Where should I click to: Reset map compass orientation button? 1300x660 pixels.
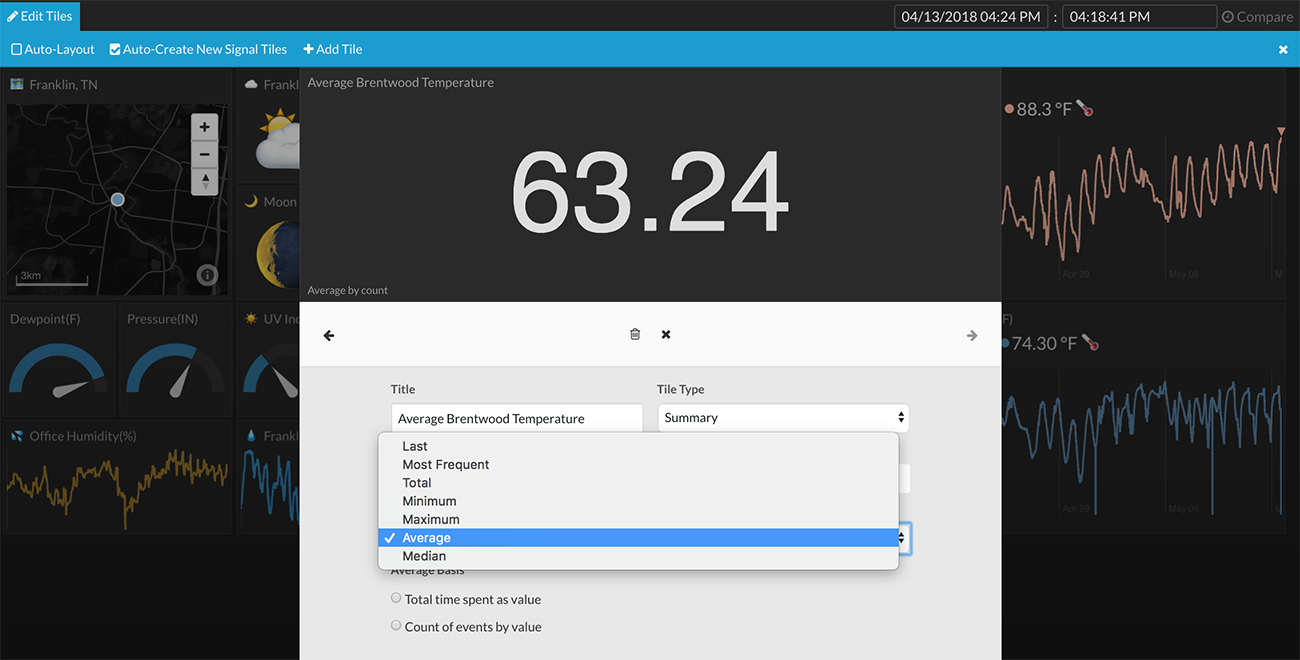point(204,181)
